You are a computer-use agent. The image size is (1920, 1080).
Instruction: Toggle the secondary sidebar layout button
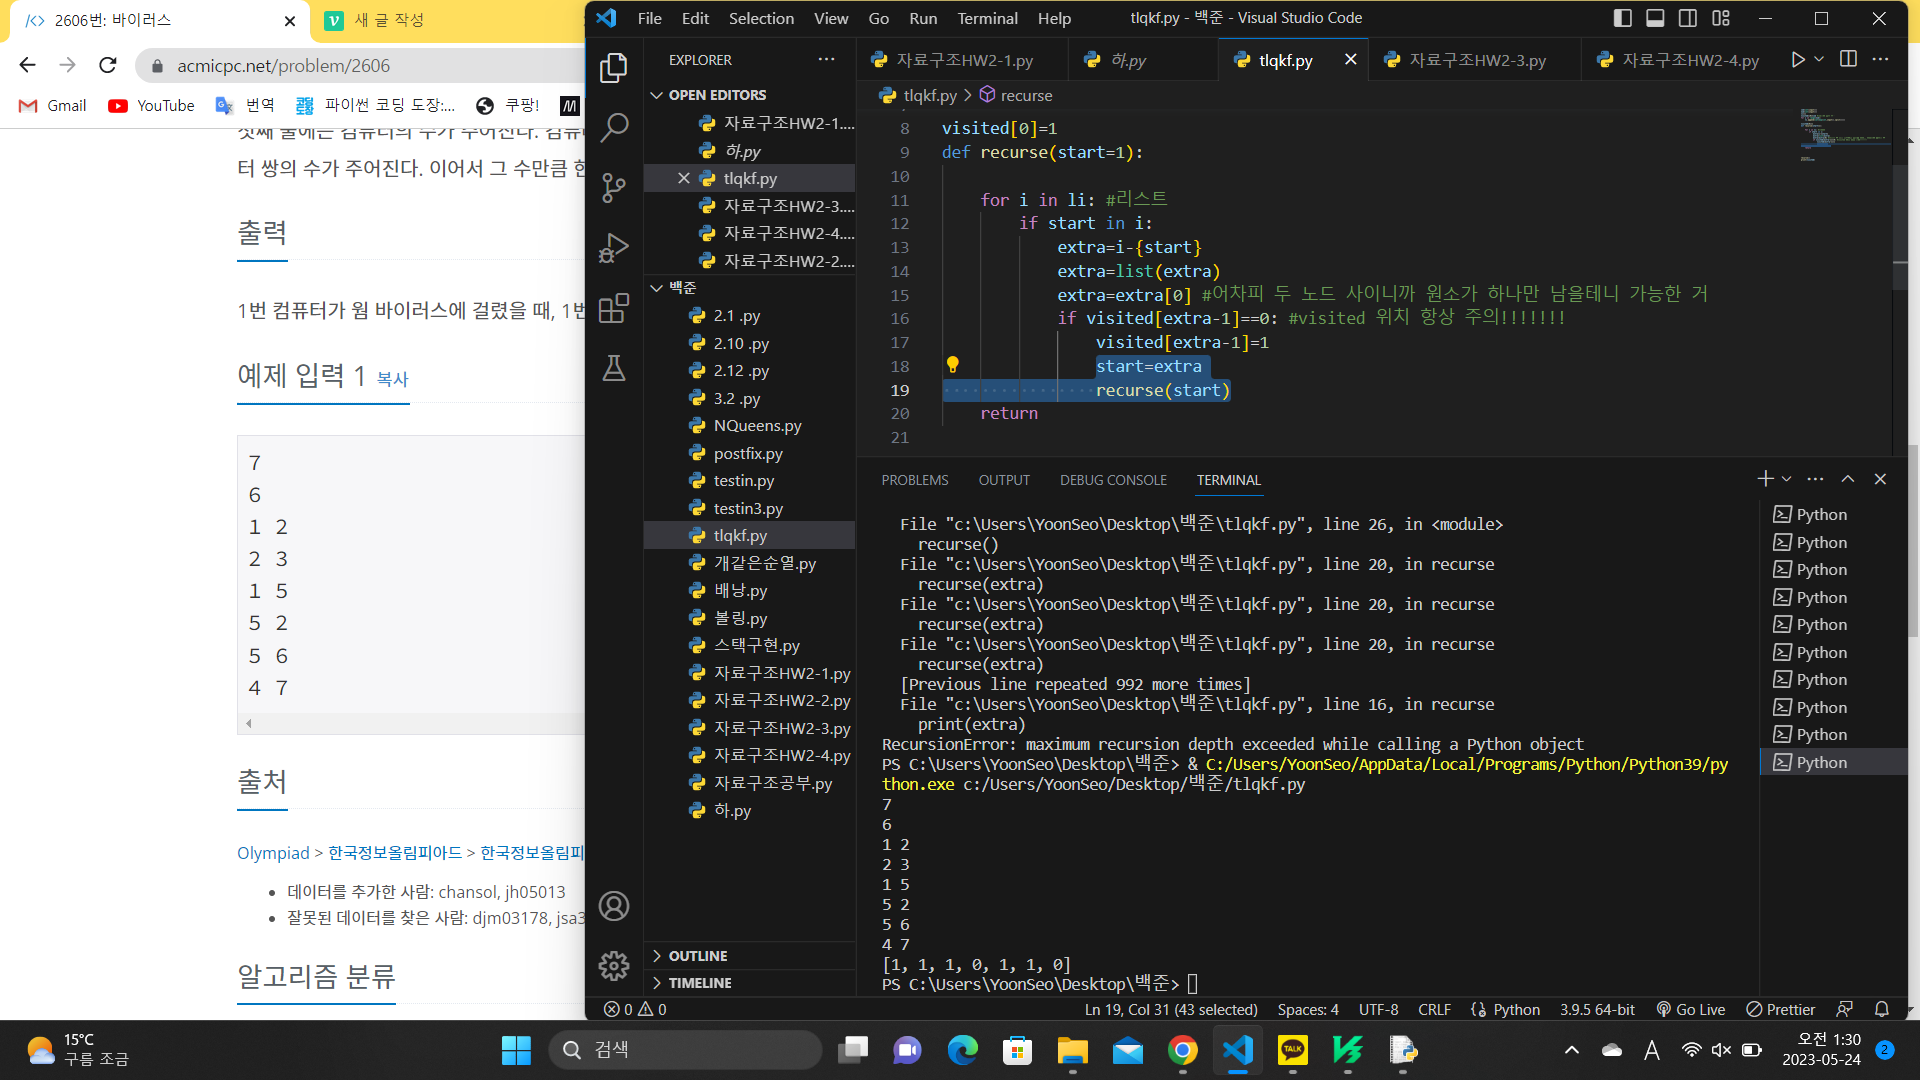(1688, 18)
